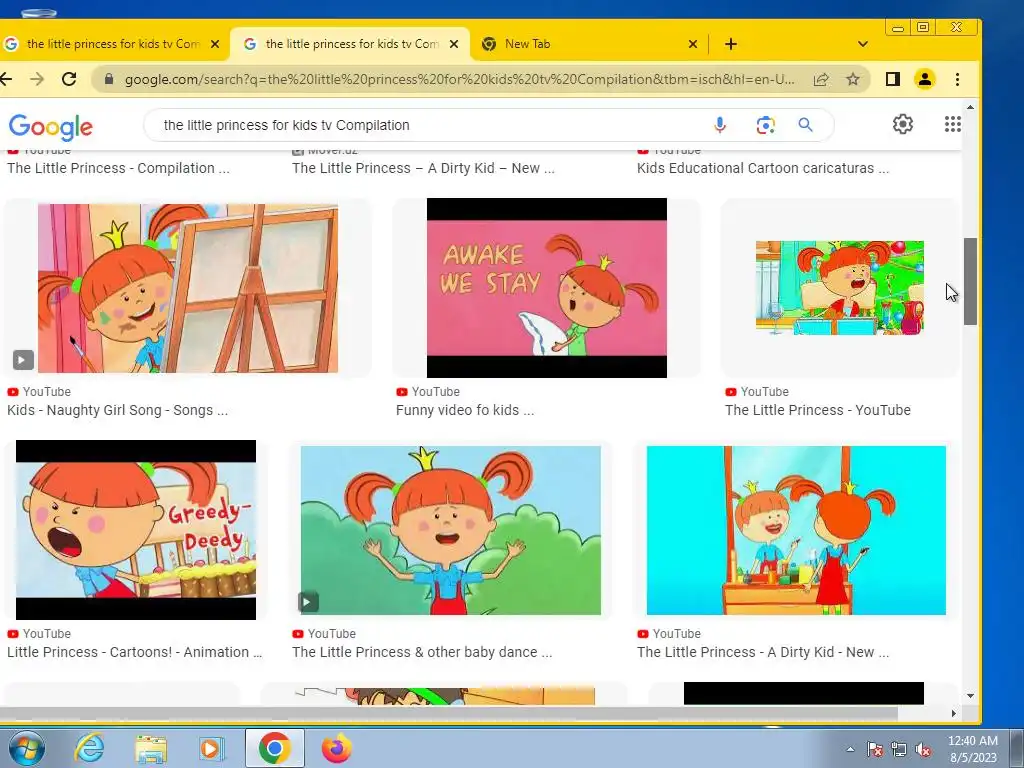View site information via the lock icon
This screenshot has width=1024, height=768.
click(x=109, y=79)
